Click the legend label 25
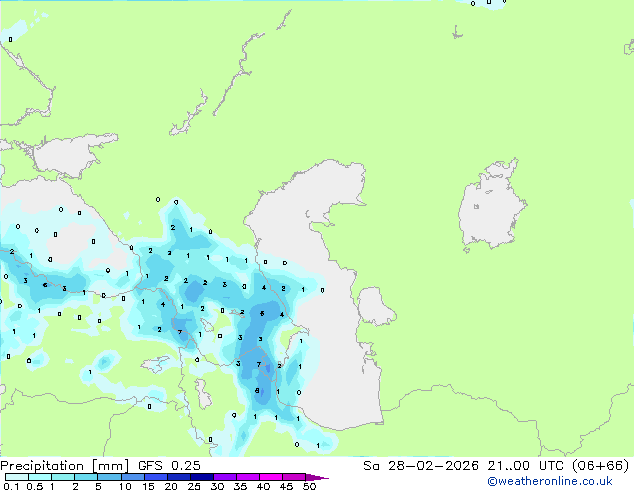The image size is (634, 490). pos(194,486)
